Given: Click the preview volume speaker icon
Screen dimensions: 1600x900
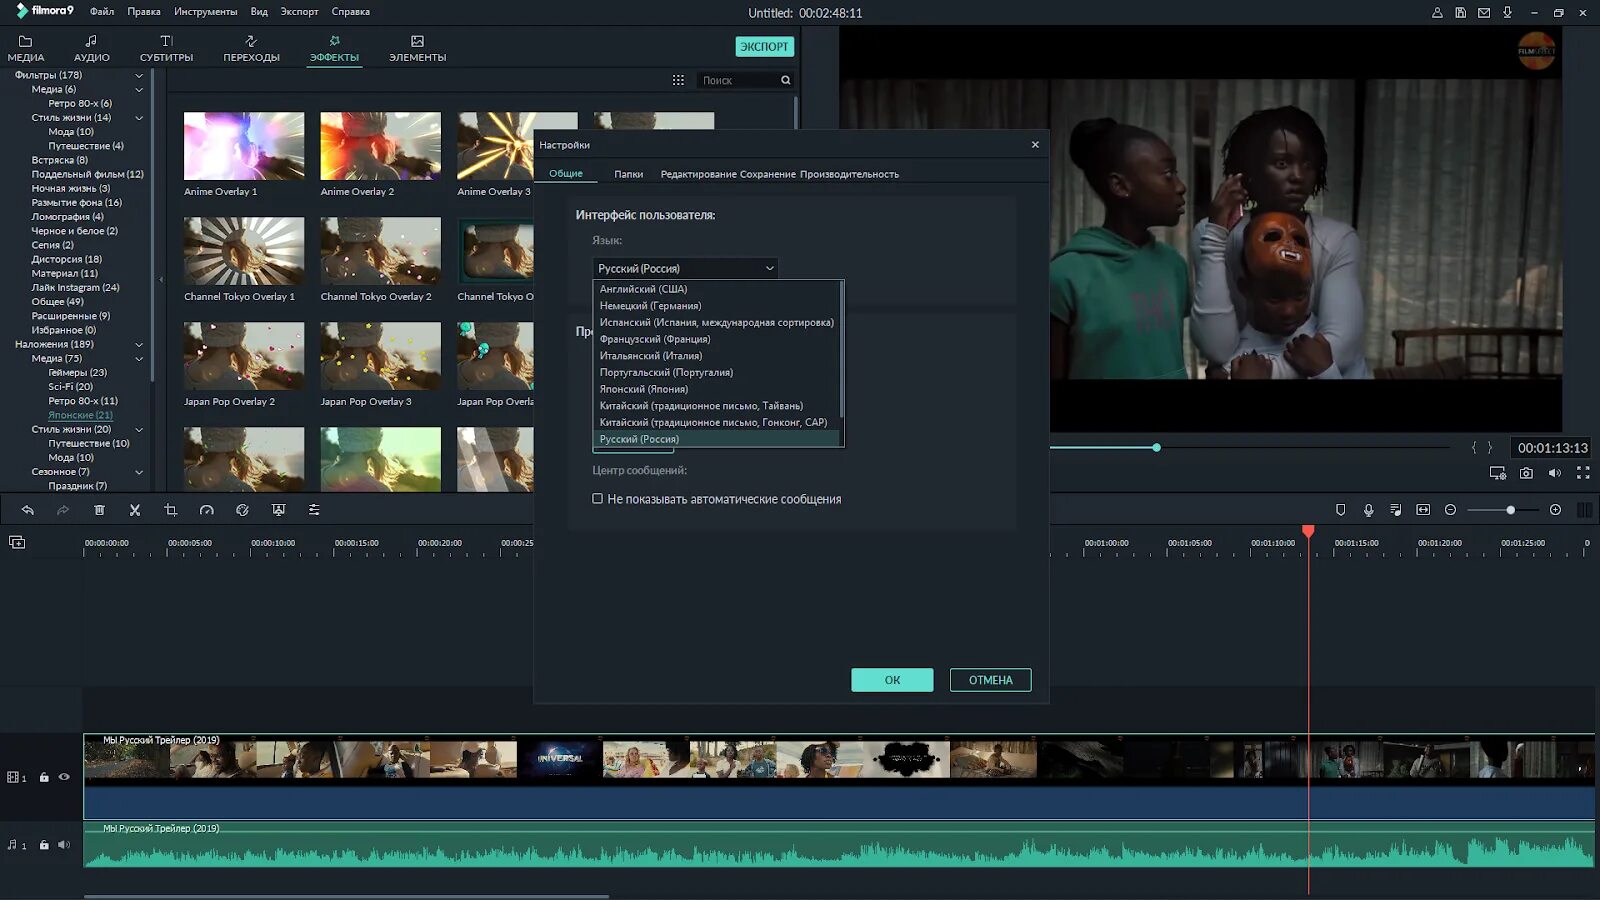Looking at the screenshot, I should (x=1555, y=473).
